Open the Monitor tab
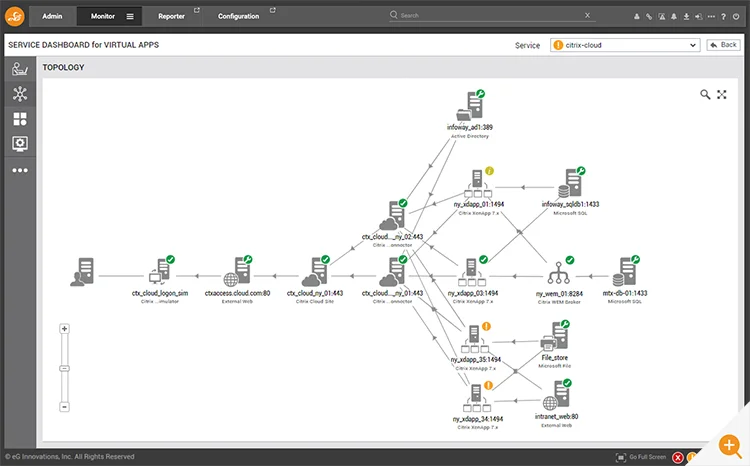The width and height of the screenshot is (750, 466). pyautogui.click(x=103, y=16)
